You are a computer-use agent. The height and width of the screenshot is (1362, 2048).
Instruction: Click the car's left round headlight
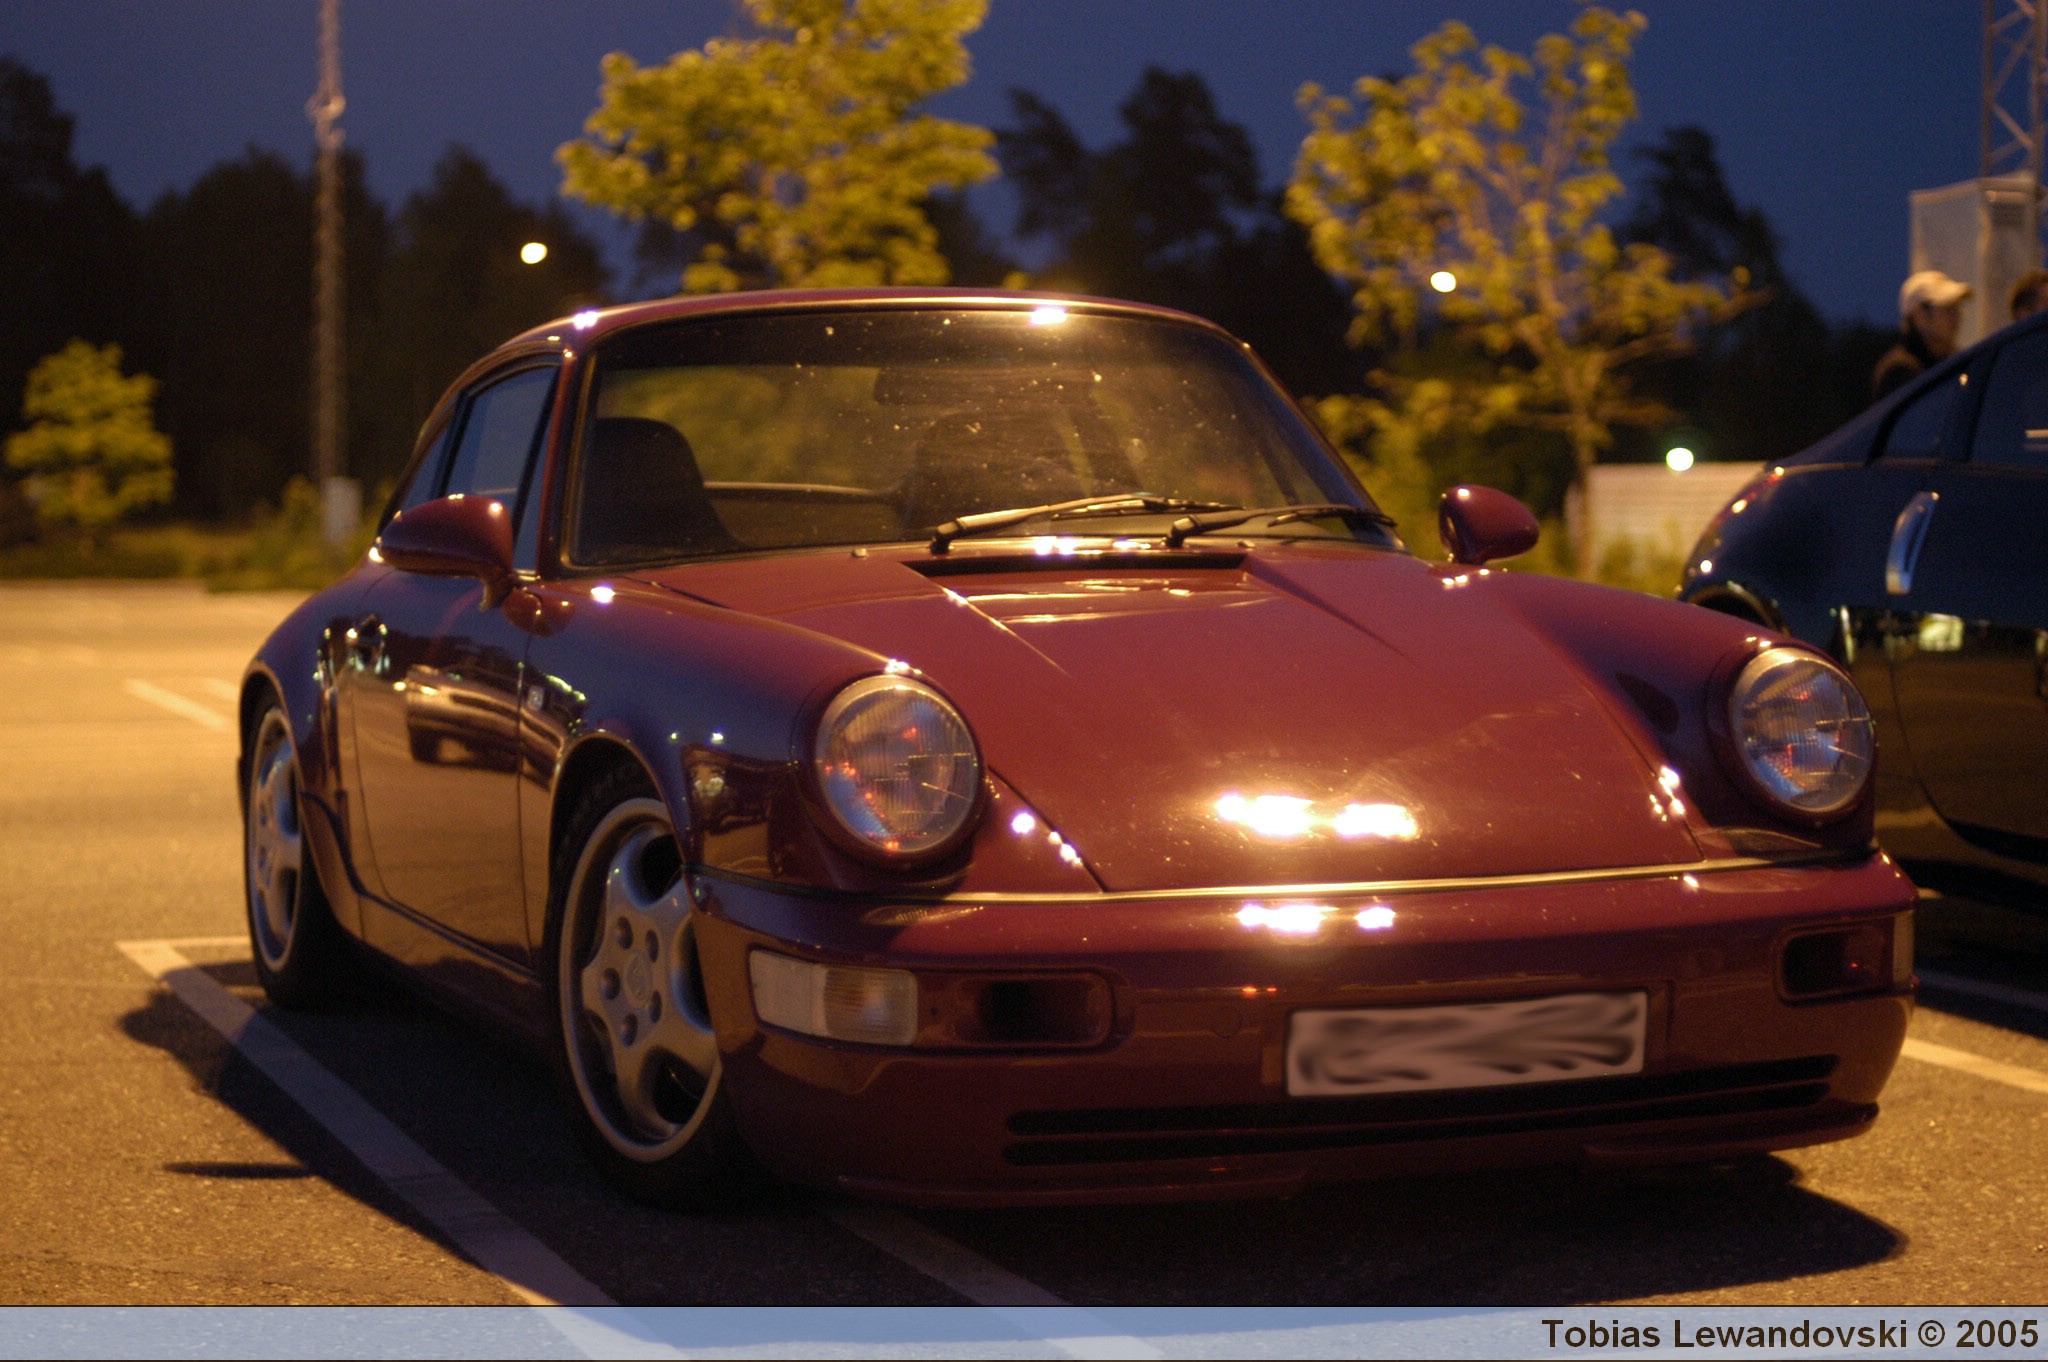point(896,765)
